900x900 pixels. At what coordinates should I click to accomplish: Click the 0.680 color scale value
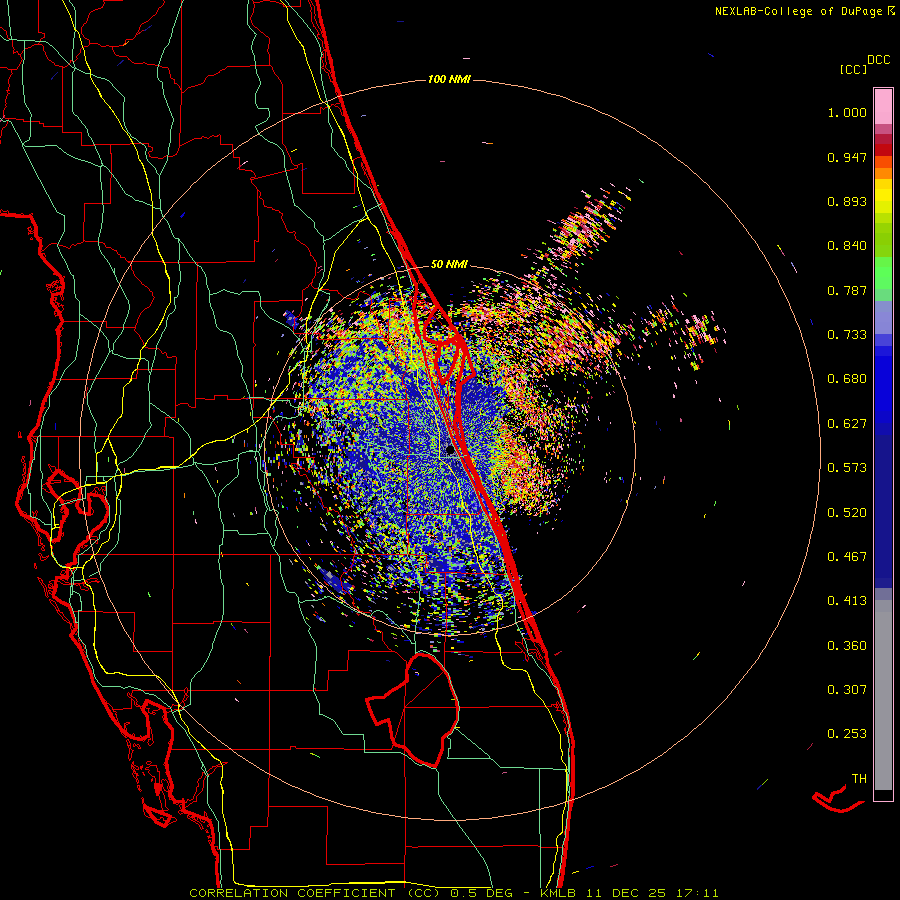tap(847, 379)
